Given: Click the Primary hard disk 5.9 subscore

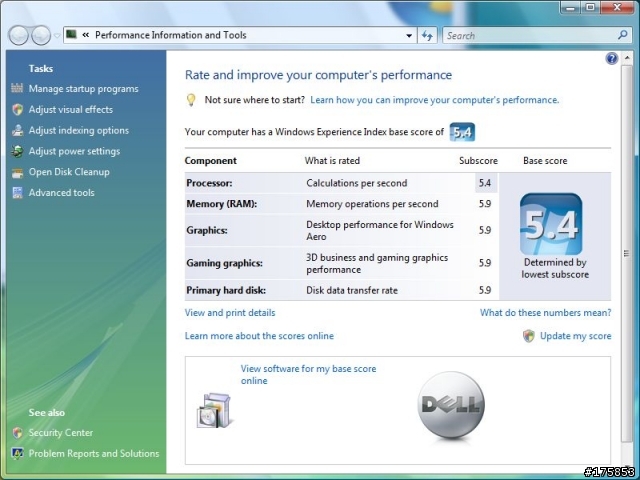Looking at the screenshot, I should pyautogui.click(x=485, y=290).
